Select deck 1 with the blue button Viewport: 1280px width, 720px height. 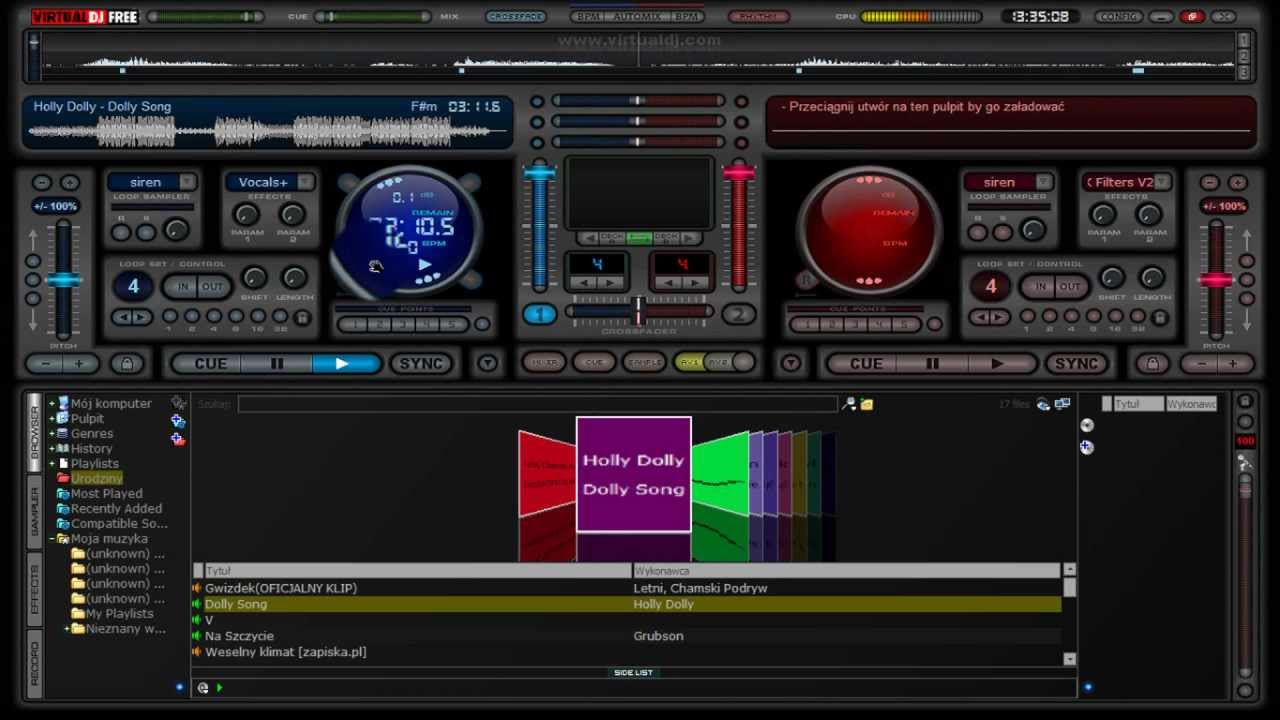pos(539,314)
